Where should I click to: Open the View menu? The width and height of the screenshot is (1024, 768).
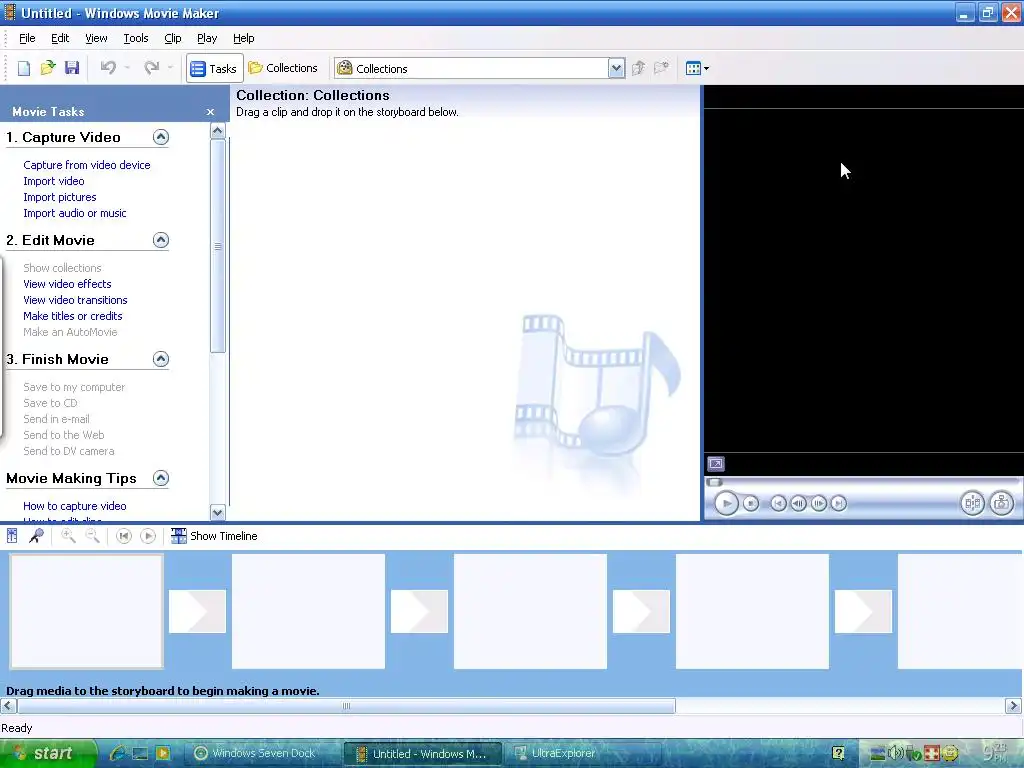pos(96,38)
